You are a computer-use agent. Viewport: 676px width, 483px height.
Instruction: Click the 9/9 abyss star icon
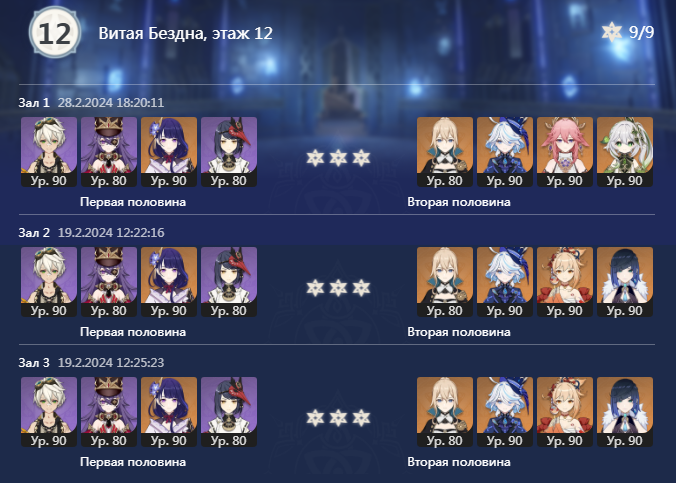point(612,32)
